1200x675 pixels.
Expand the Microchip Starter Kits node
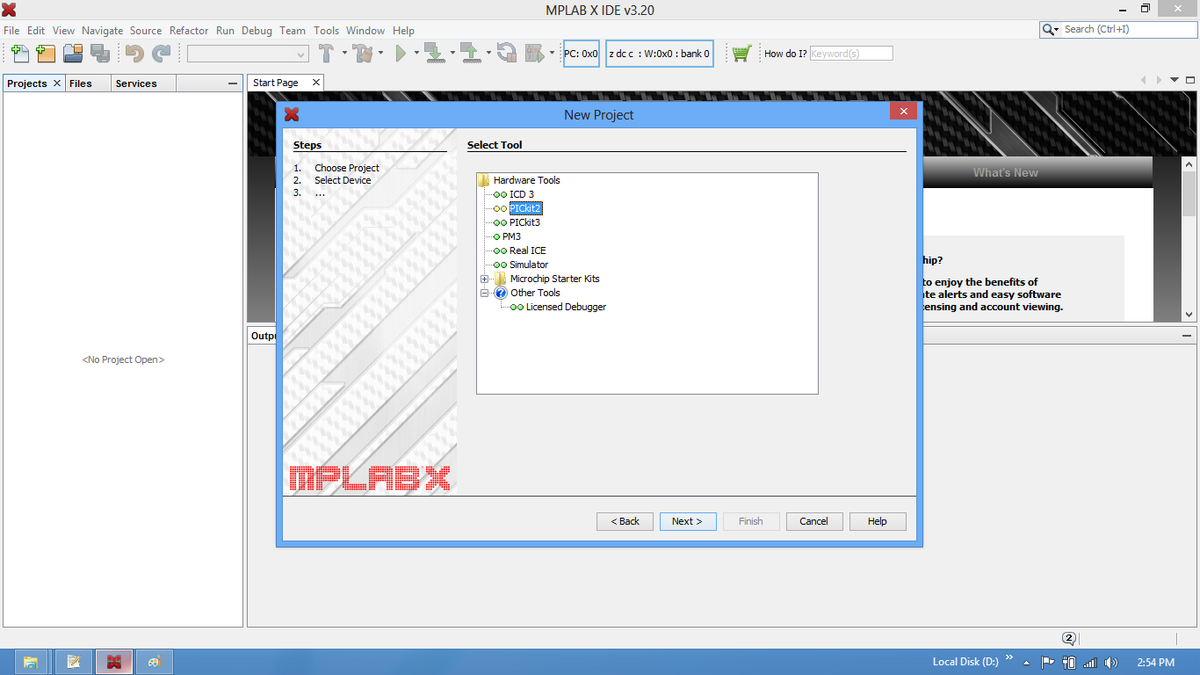pos(485,279)
